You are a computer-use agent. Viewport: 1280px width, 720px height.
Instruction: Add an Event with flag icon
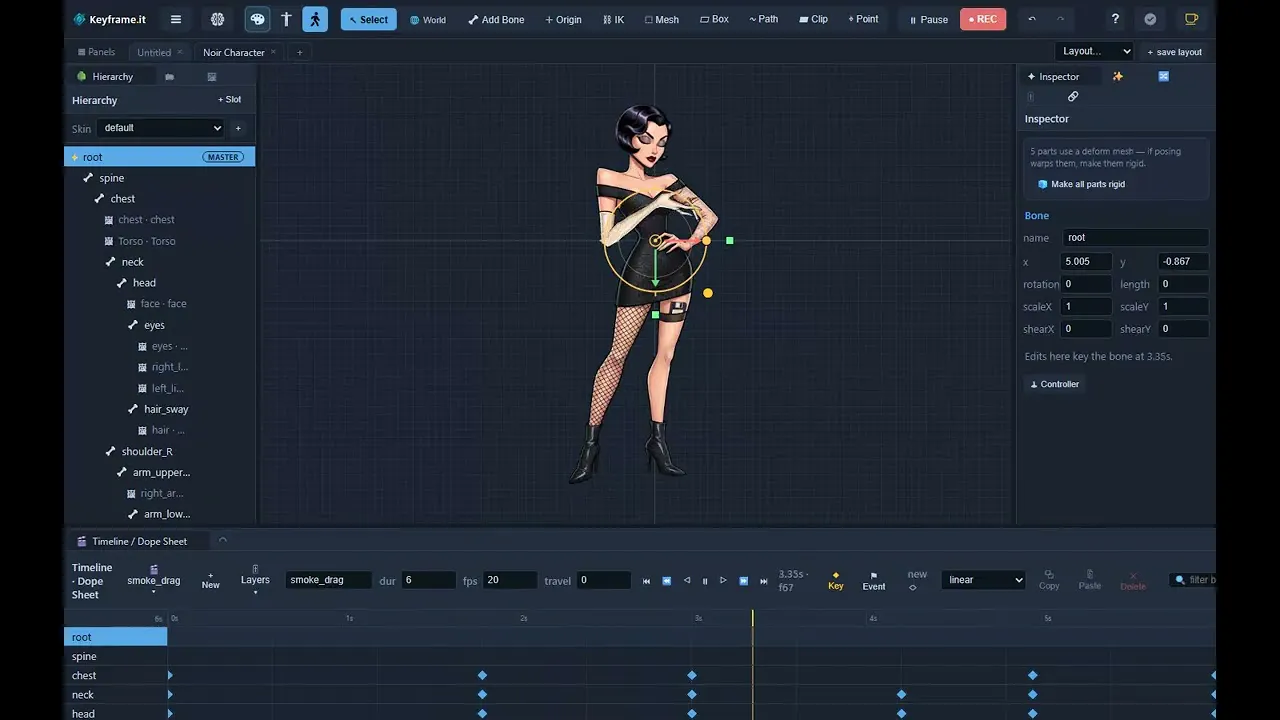[874, 581]
